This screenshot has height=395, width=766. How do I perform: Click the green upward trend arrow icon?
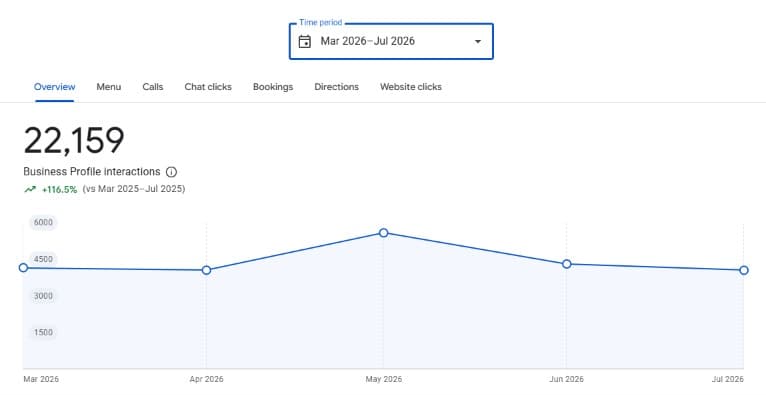pyautogui.click(x=30, y=189)
